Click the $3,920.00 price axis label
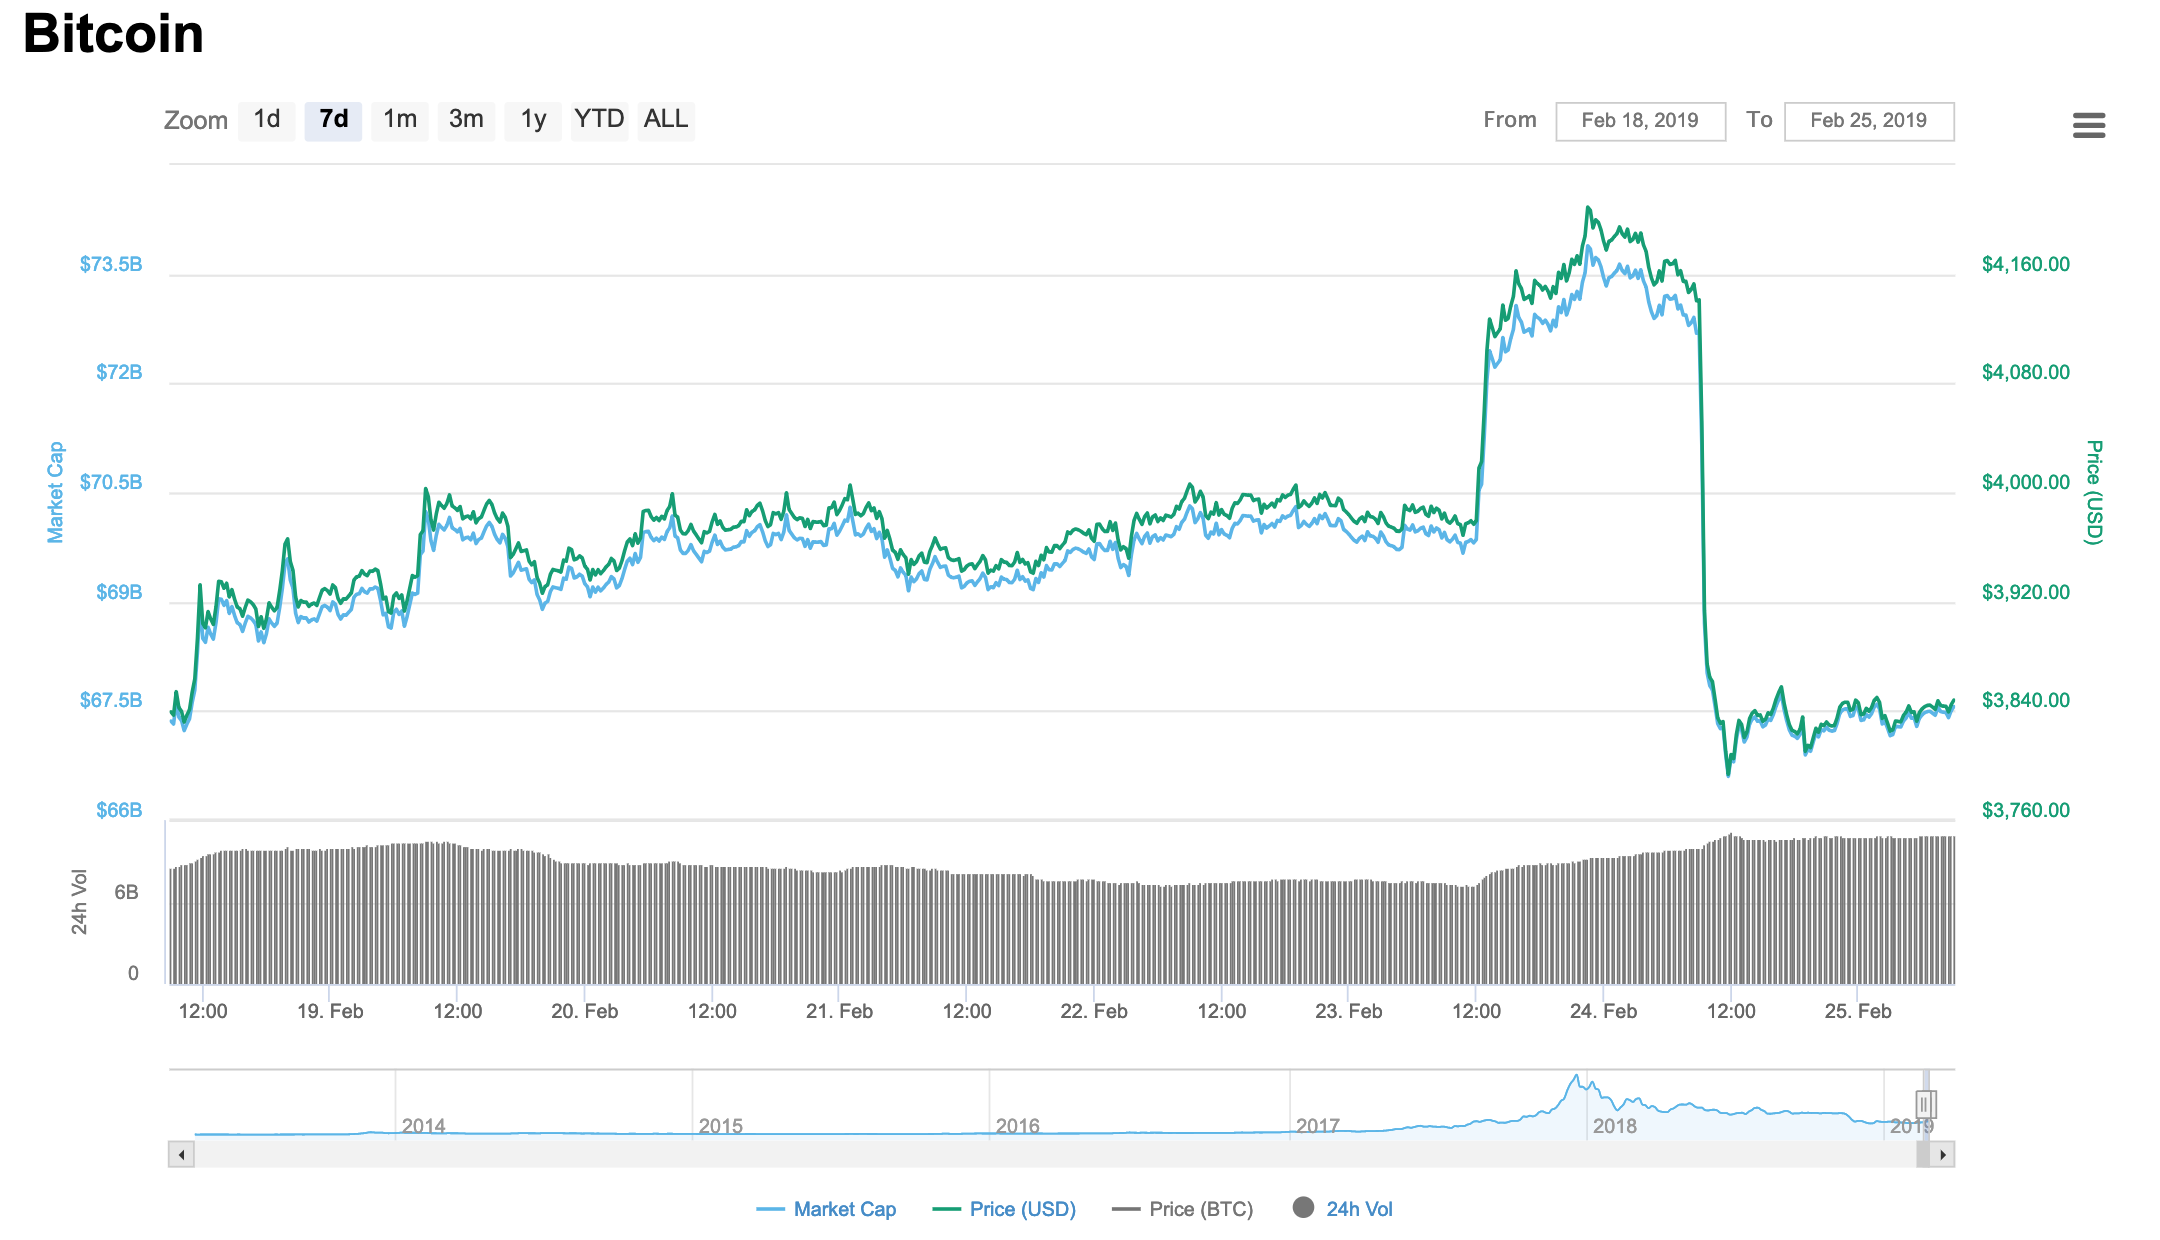This screenshot has height=1240, width=2160. [x=2026, y=592]
